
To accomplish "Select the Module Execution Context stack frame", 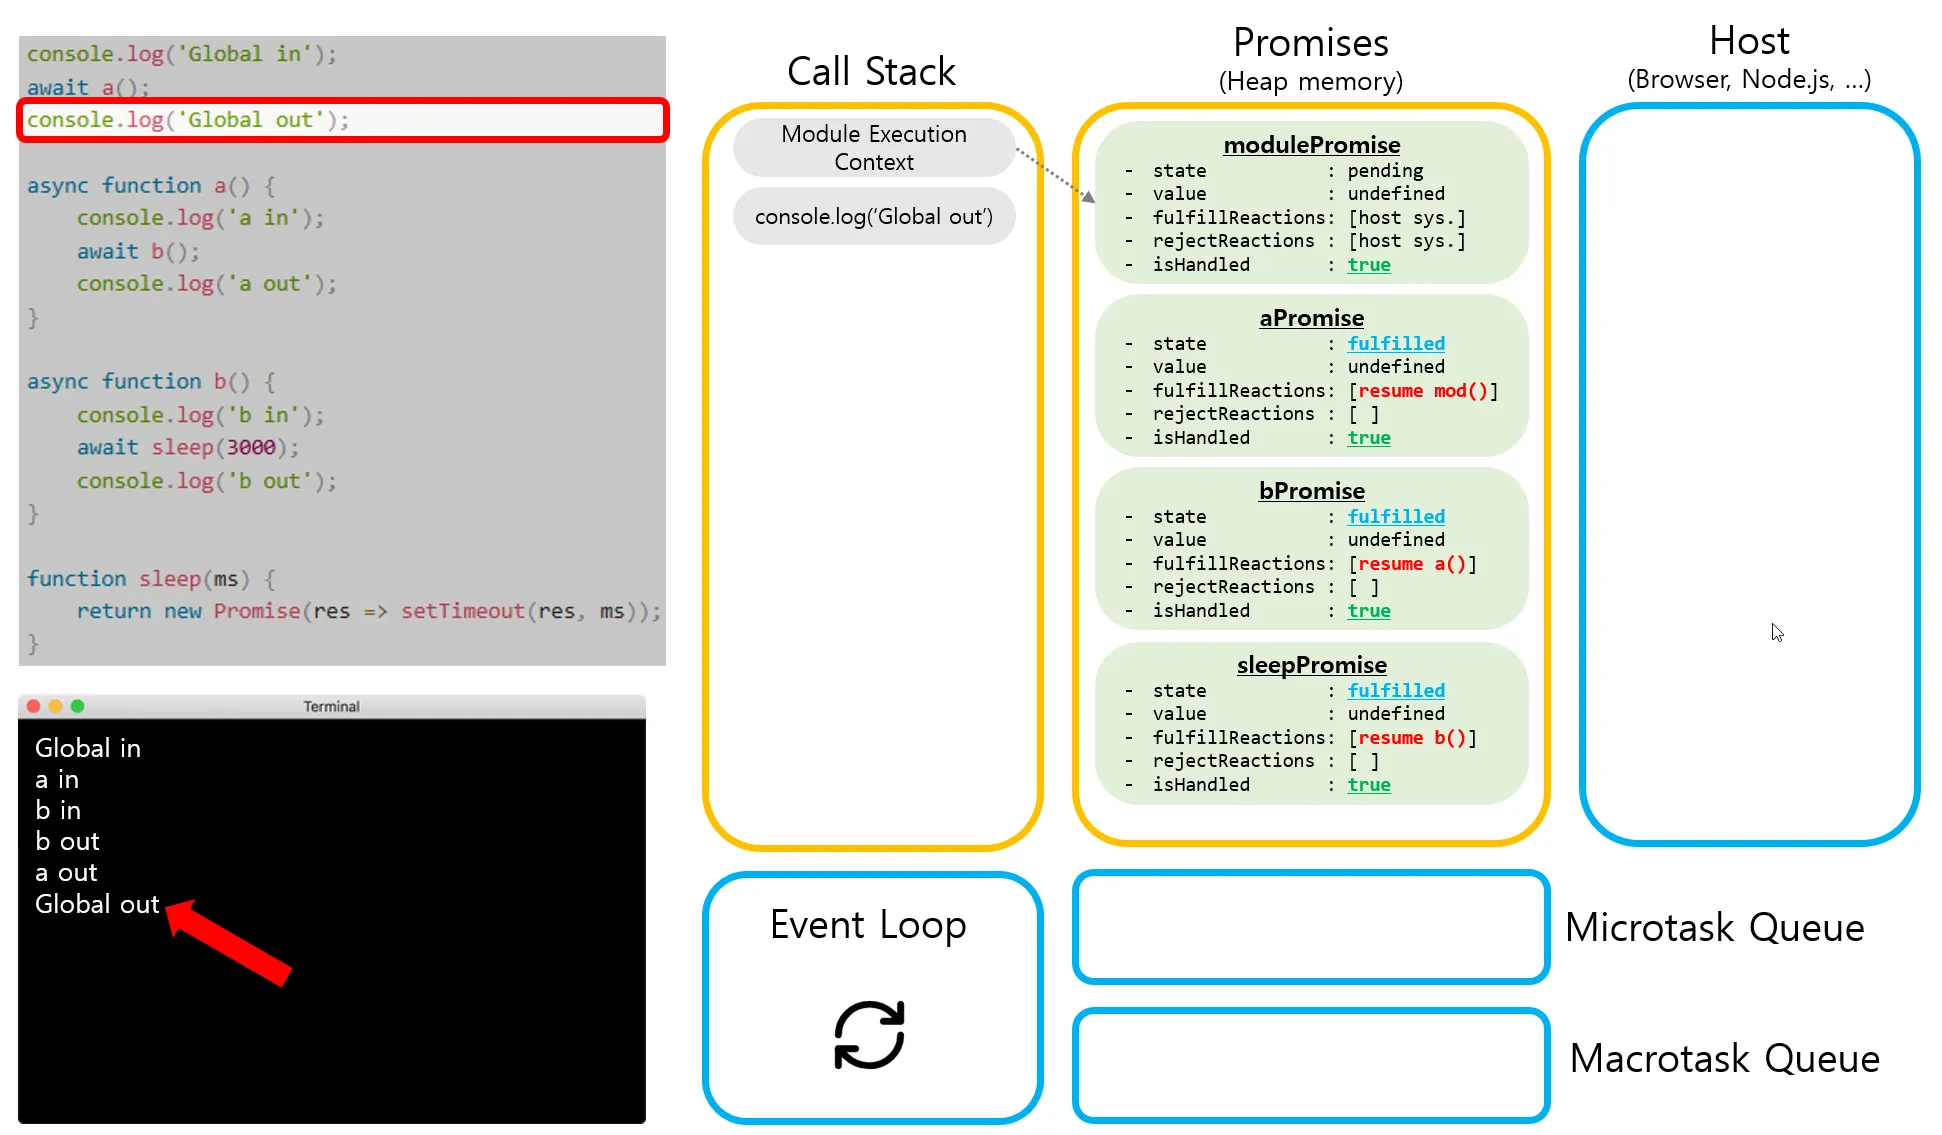I will click(873, 148).
